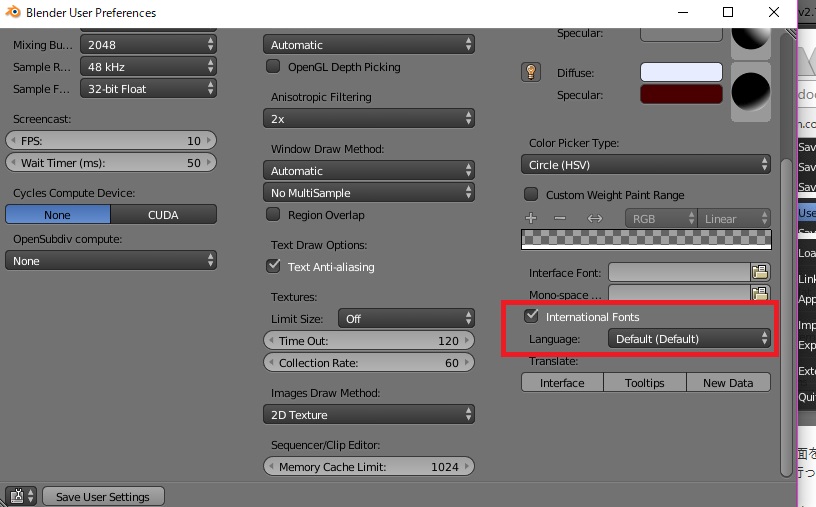Image resolution: width=816 pixels, height=507 pixels.
Task: Open No MultiSample dropdown
Action: pyautogui.click(x=369, y=192)
